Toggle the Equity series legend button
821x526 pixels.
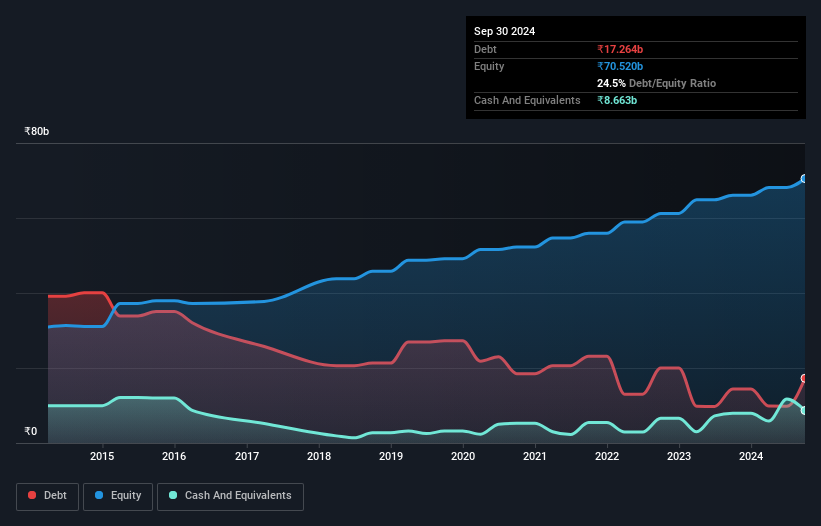(x=118, y=496)
